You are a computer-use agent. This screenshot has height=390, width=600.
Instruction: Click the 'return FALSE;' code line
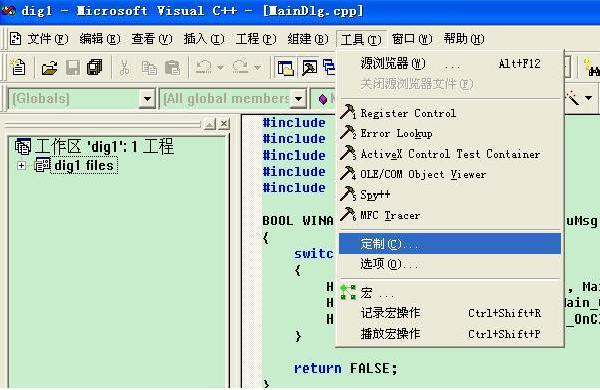(346, 368)
